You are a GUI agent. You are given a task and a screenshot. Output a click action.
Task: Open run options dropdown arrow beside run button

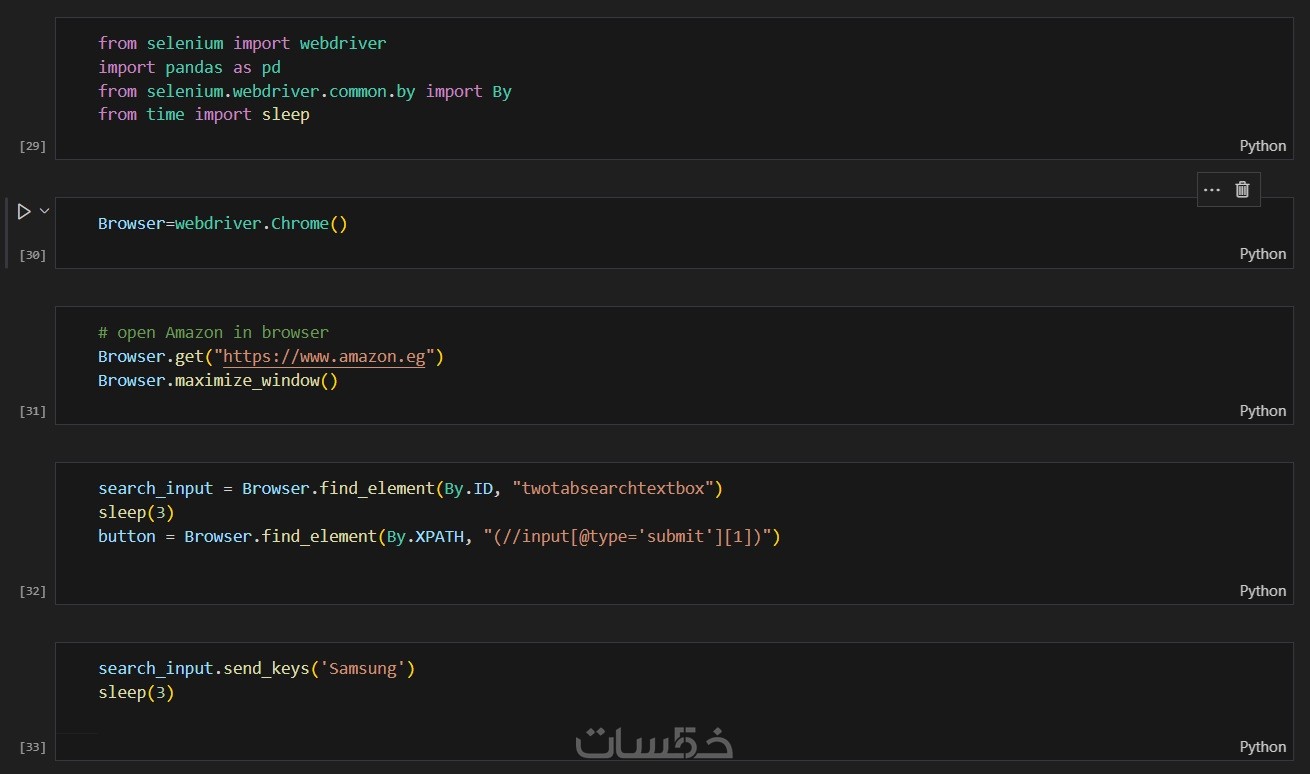(x=44, y=211)
